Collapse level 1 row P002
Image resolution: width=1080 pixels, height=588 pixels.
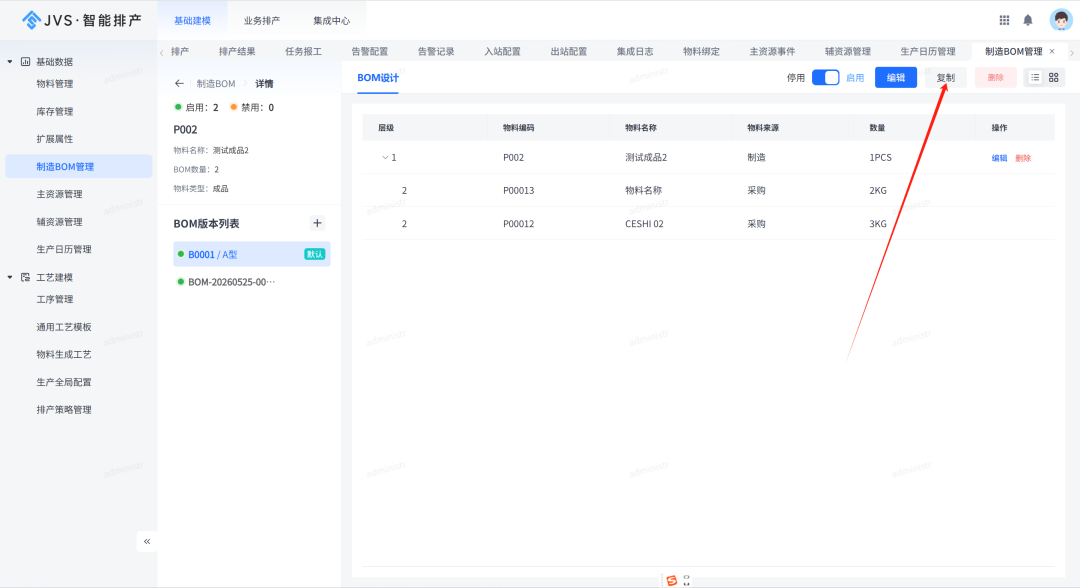tap(385, 158)
